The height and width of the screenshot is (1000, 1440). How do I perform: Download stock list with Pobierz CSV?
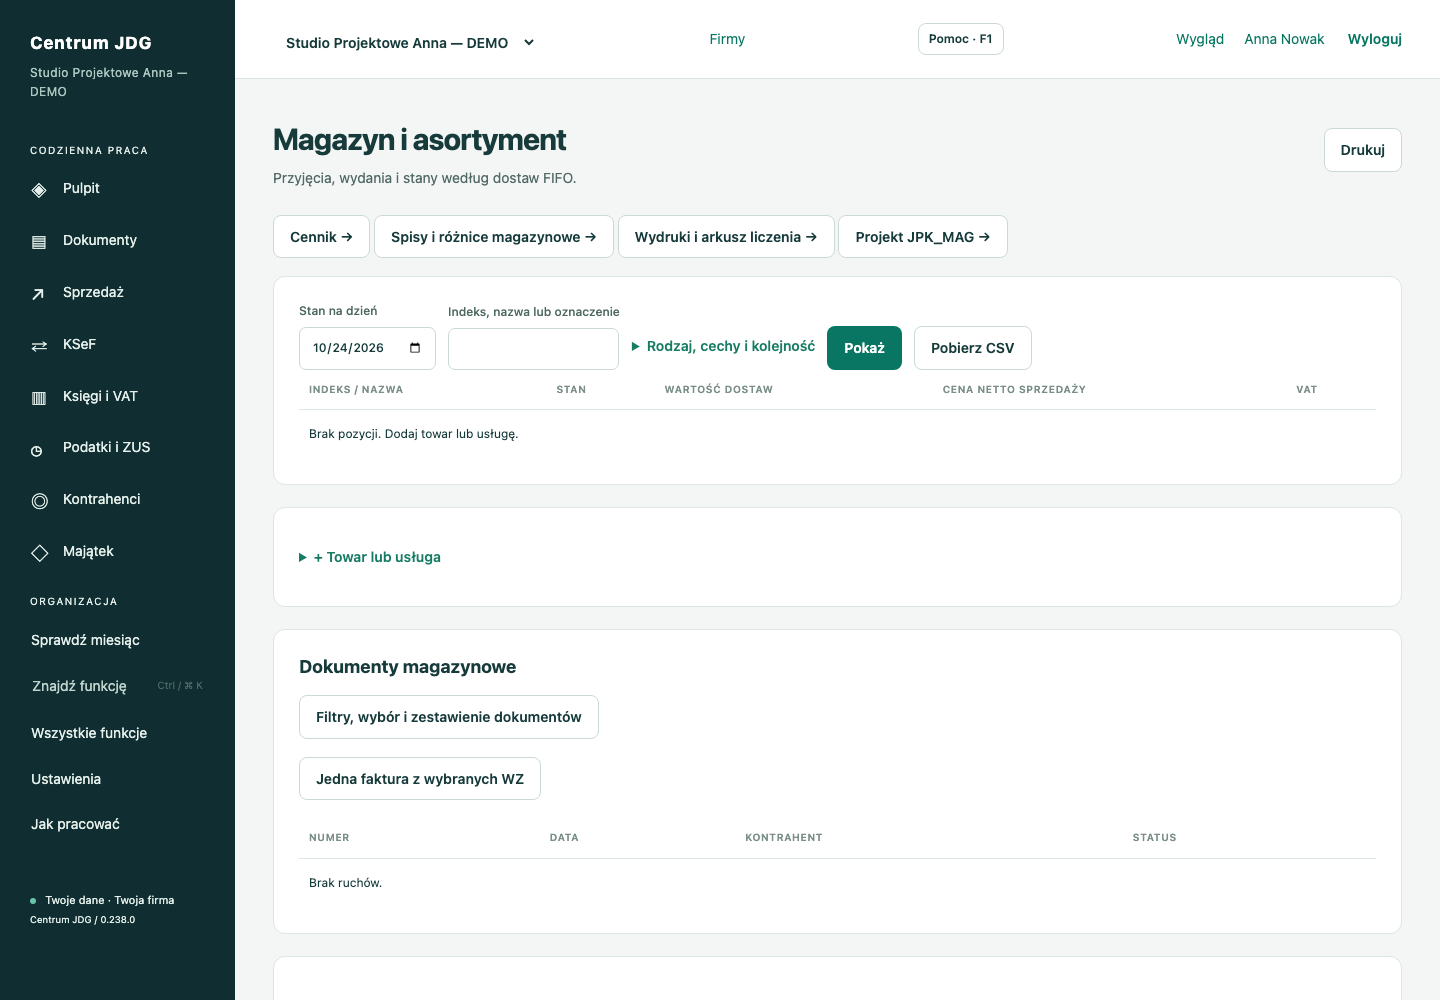point(973,348)
